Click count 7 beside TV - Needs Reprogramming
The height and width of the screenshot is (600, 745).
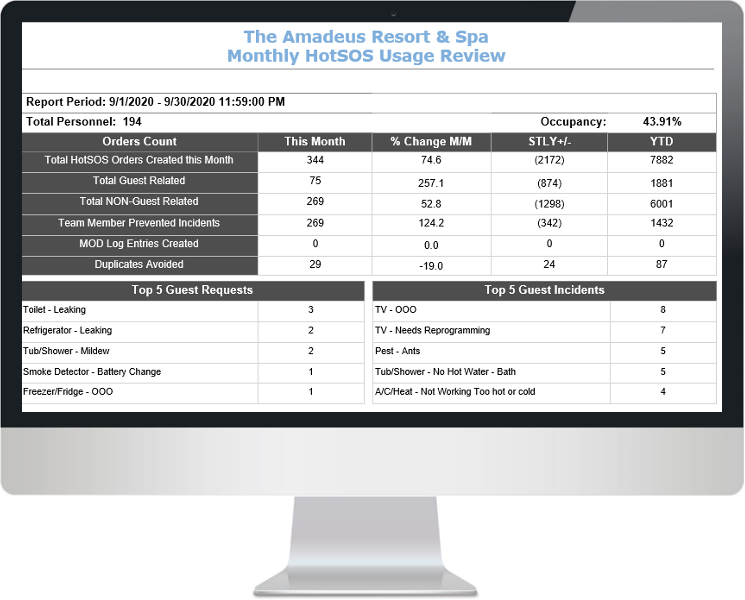[x=663, y=330]
